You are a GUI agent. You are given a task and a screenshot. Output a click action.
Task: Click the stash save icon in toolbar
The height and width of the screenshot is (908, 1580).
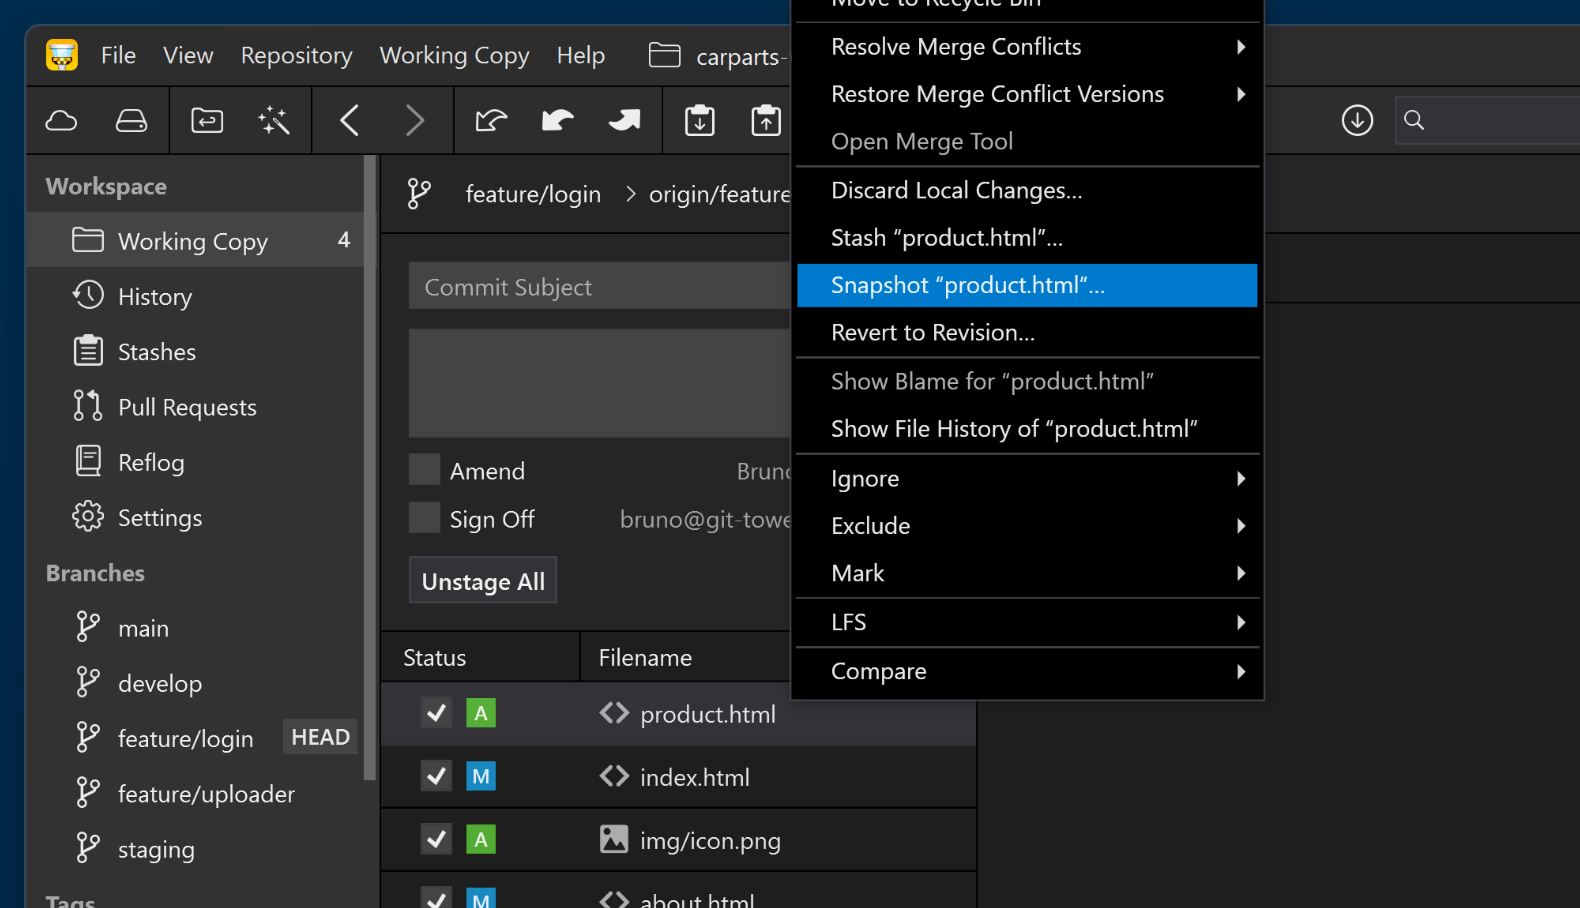pos(699,121)
